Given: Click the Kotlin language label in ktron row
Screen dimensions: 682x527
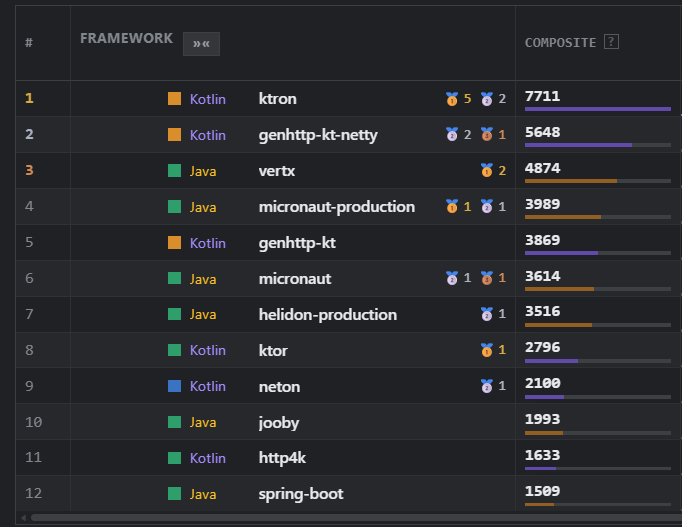Looking at the screenshot, I should coord(207,99).
